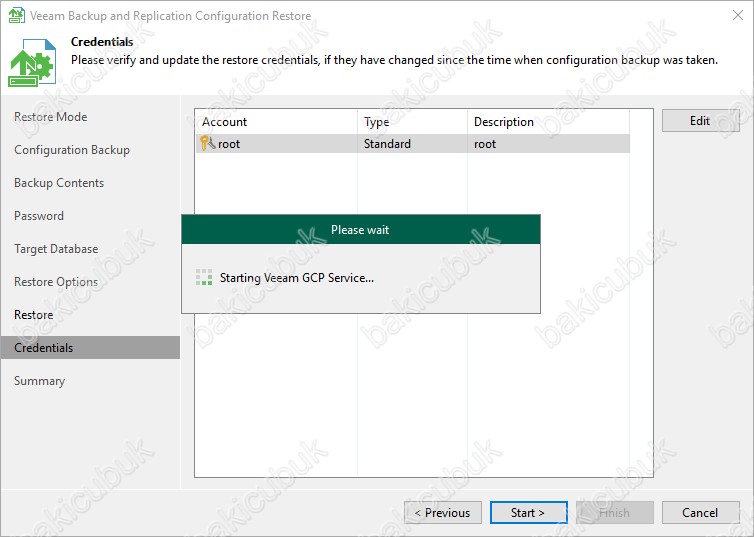Open the Restore Options step
This screenshot has height=537, width=754.
[x=56, y=282]
